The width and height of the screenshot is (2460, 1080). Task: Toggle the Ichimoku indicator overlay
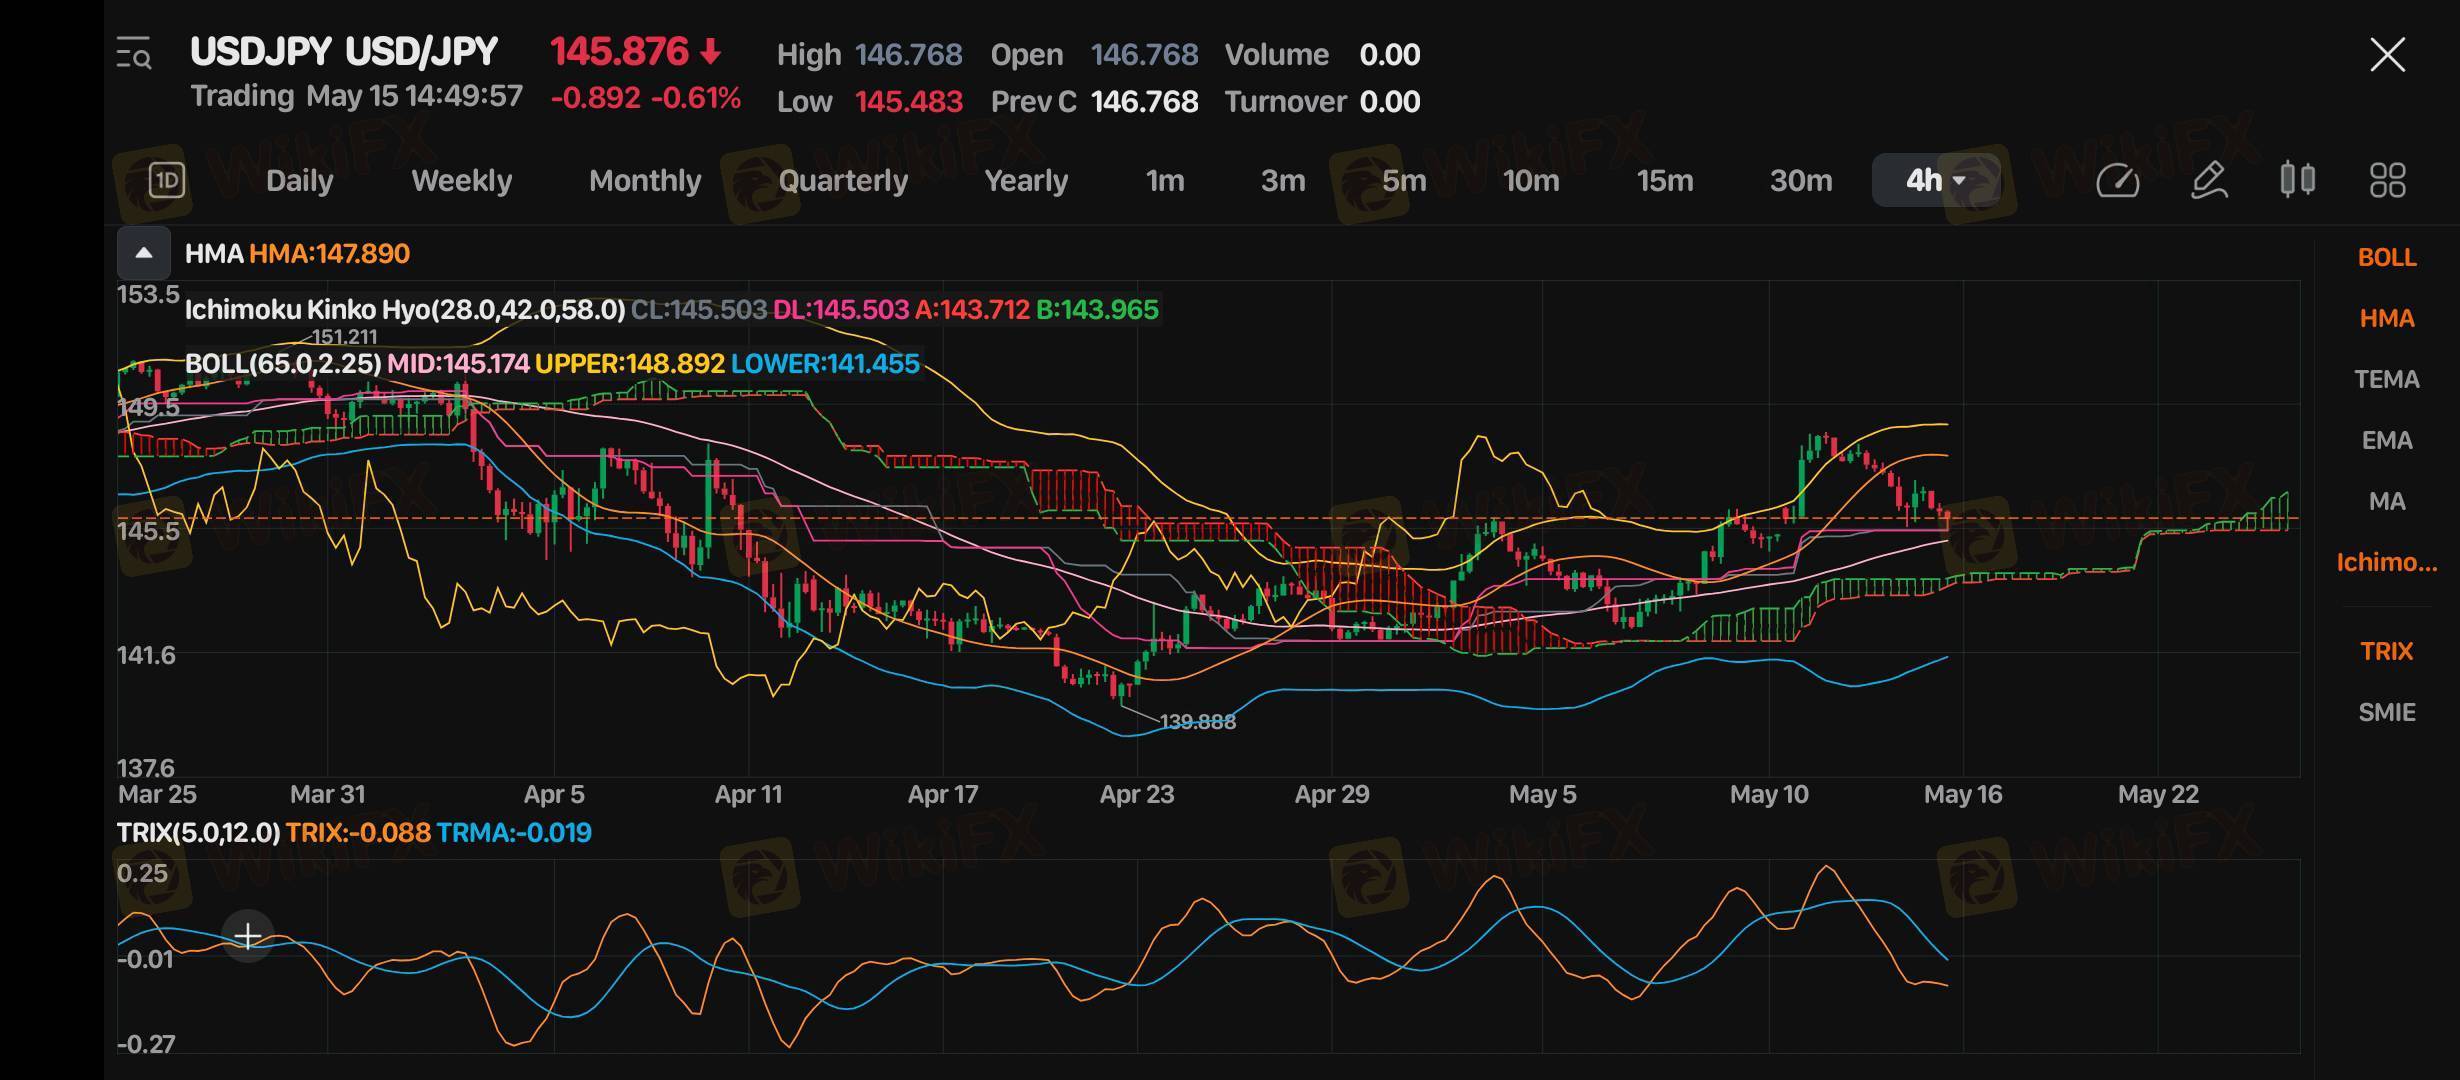click(x=2386, y=562)
